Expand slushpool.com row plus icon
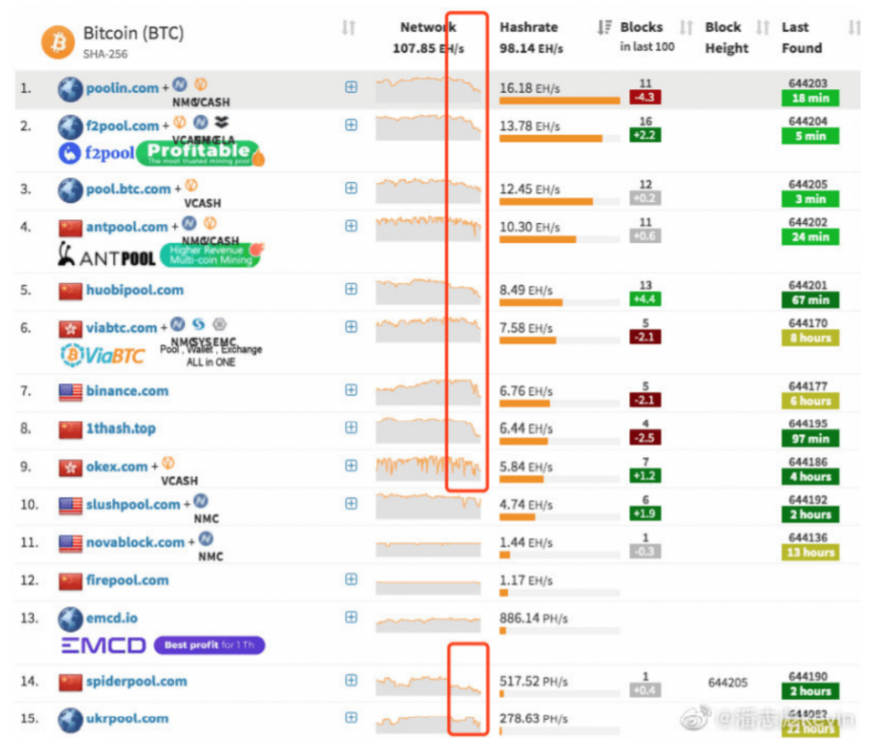 tap(351, 504)
